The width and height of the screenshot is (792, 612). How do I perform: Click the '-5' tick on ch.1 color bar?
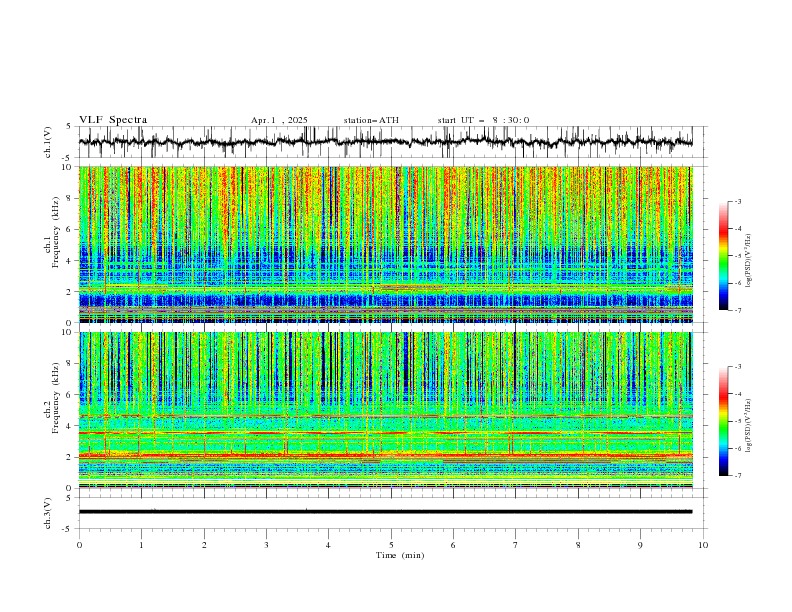click(x=738, y=256)
